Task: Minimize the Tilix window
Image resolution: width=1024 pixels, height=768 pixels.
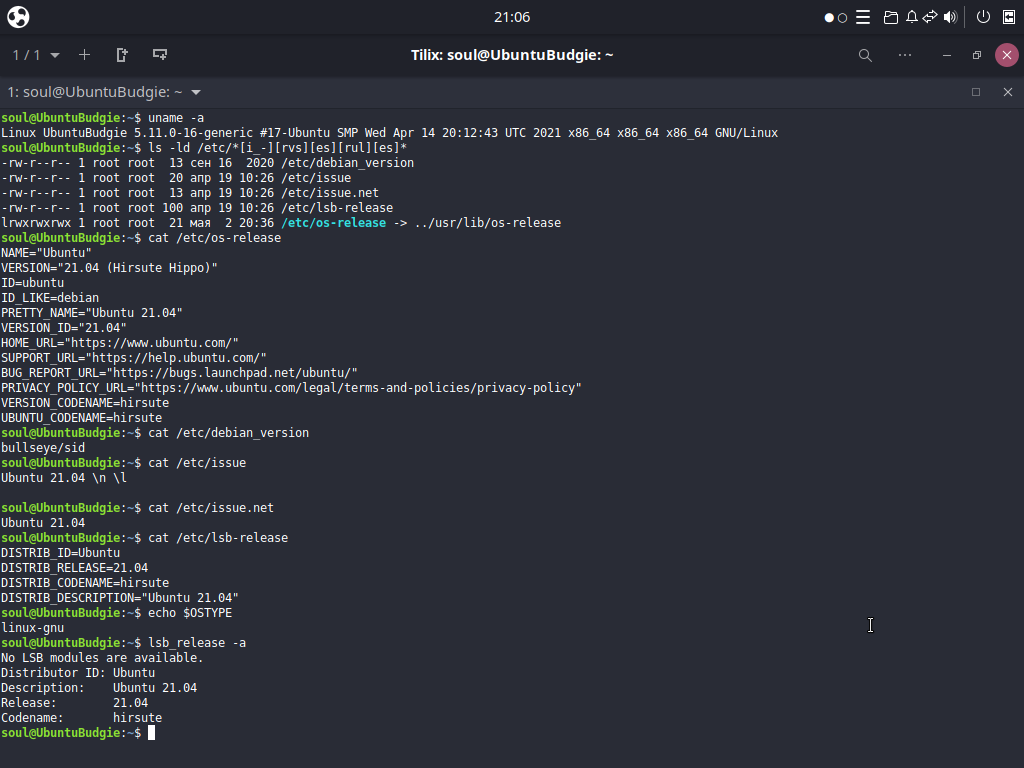Action: 946,56
